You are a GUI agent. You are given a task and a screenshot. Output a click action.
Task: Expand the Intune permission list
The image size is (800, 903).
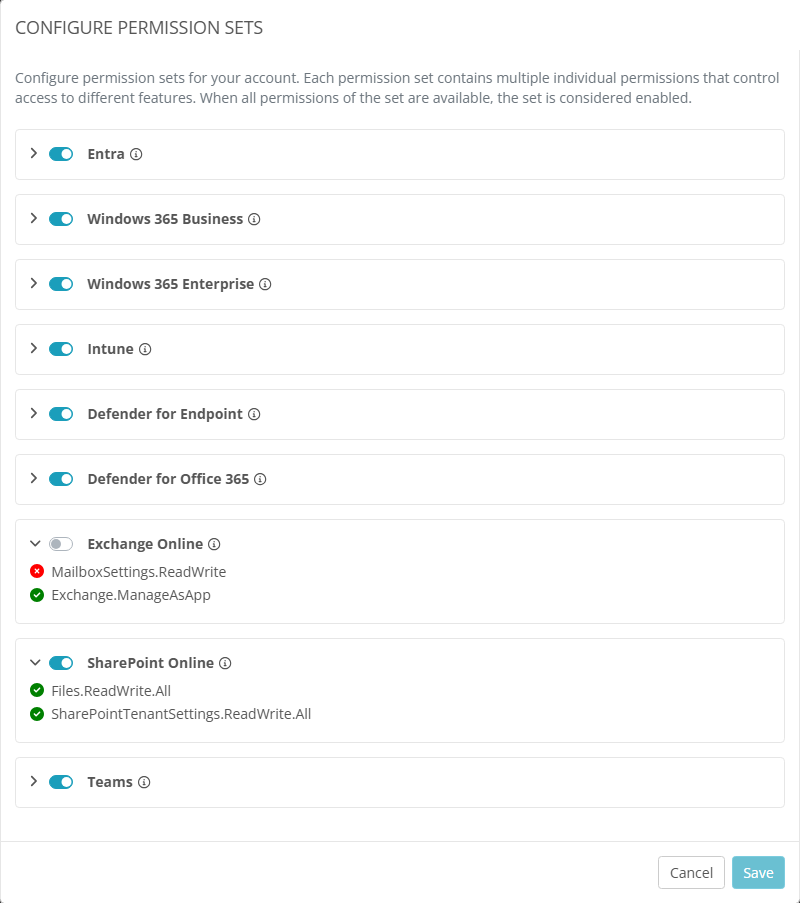[34, 349]
